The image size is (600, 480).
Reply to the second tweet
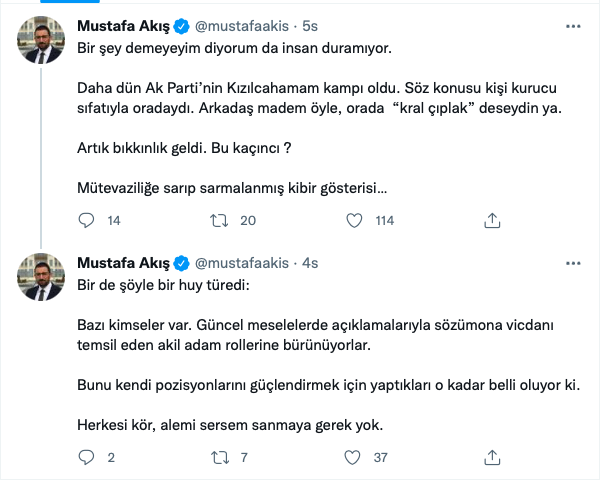[87, 458]
